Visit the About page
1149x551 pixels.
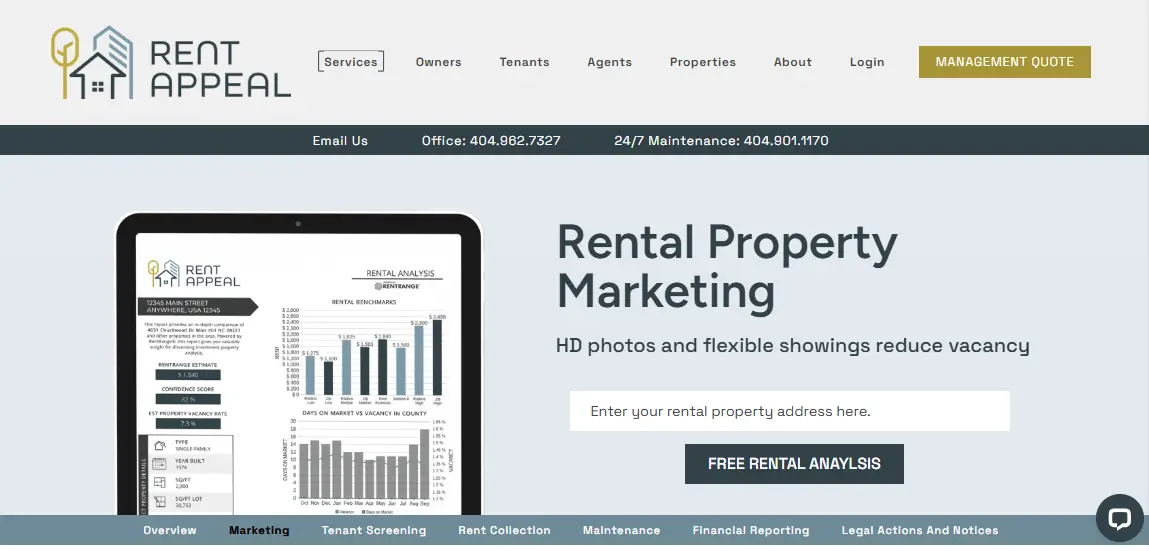click(793, 62)
